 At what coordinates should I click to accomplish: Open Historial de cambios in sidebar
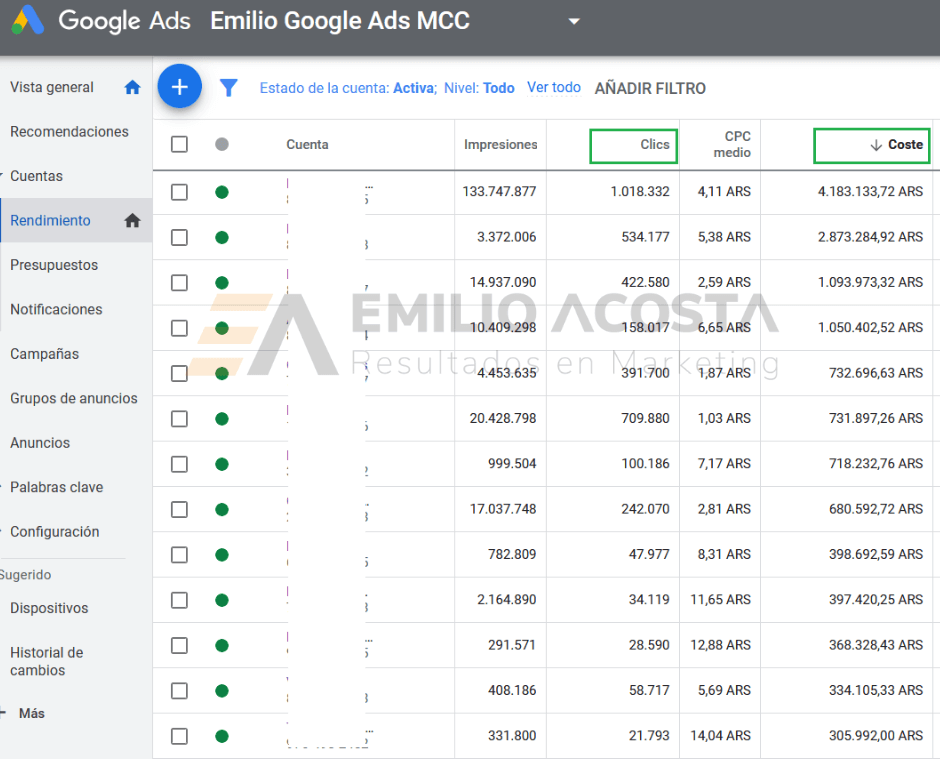[47, 661]
